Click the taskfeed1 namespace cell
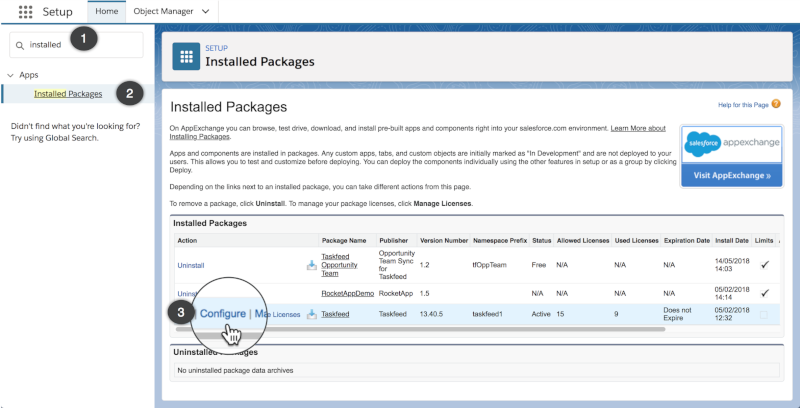This screenshot has height=408, width=800. coord(487,314)
